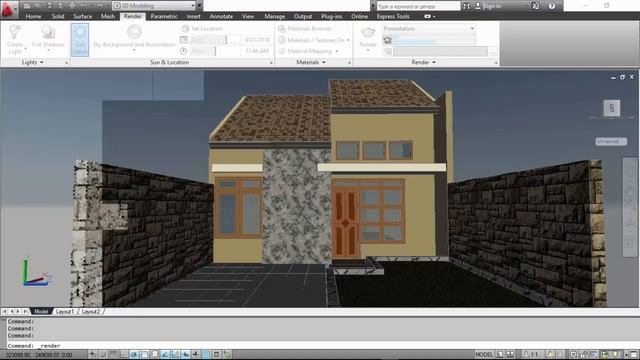
Task: Expand the Lights panel
Action: pos(33,62)
